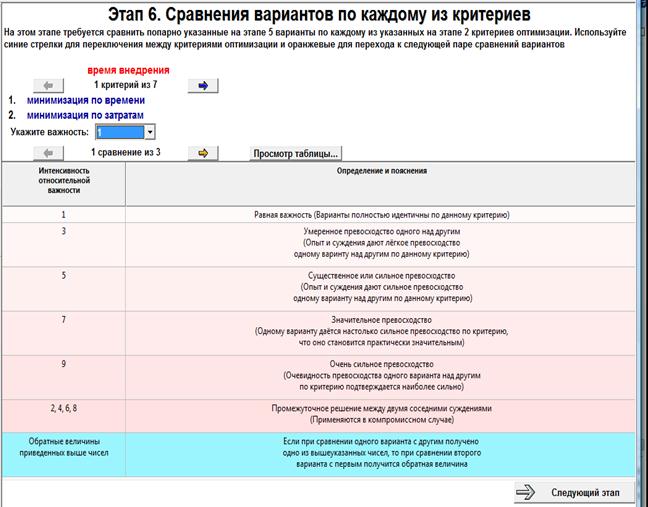Click the red 'время внедрения' criterion label
Screen dimensions: 648x507
click(x=129, y=70)
